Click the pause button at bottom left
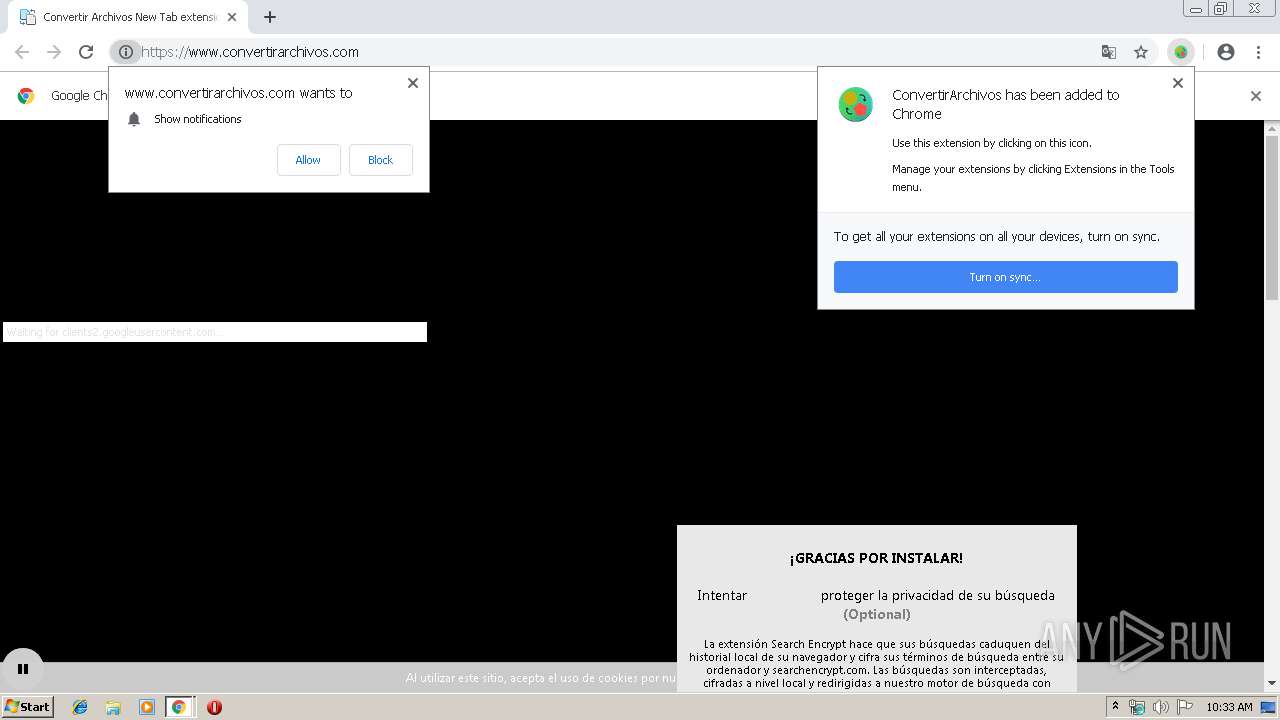Image resolution: width=1280 pixels, height=720 pixels. (x=22, y=669)
